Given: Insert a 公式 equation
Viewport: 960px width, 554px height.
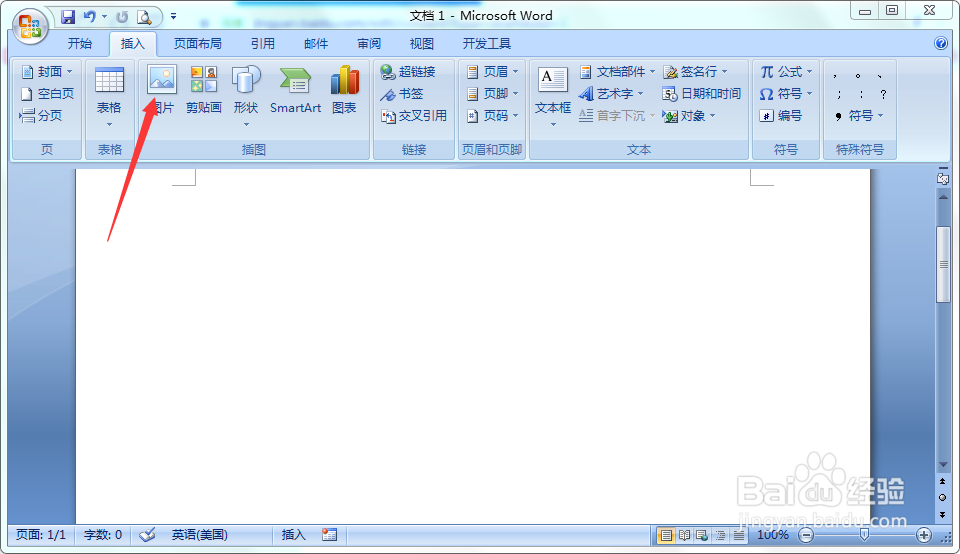Looking at the screenshot, I should coord(786,72).
